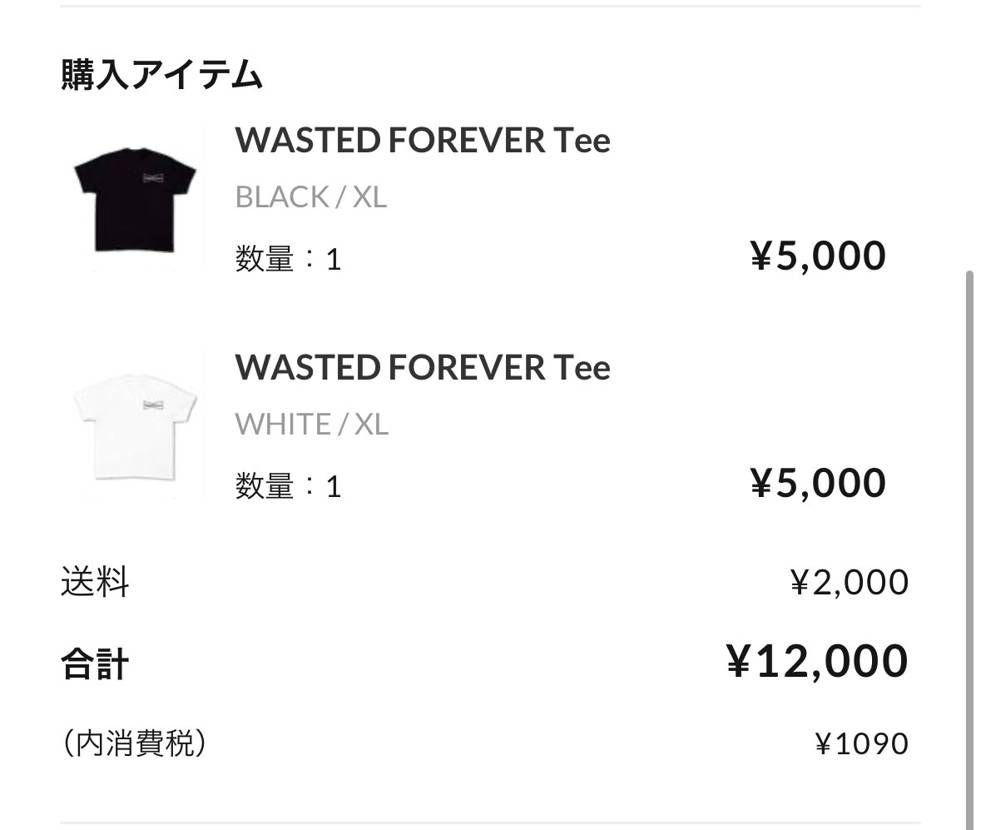Image resolution: width=981 pixels, height=830 pixels.
Task: Click the 合計 total label
Action: [x=95, y=661]
